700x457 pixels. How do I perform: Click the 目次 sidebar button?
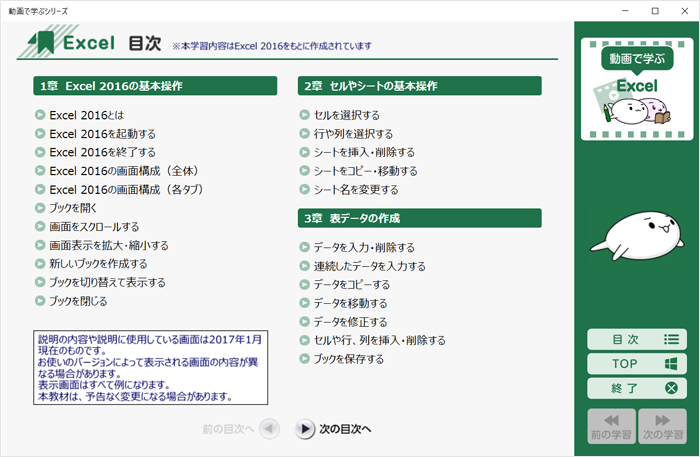click(x=637, y=340)
